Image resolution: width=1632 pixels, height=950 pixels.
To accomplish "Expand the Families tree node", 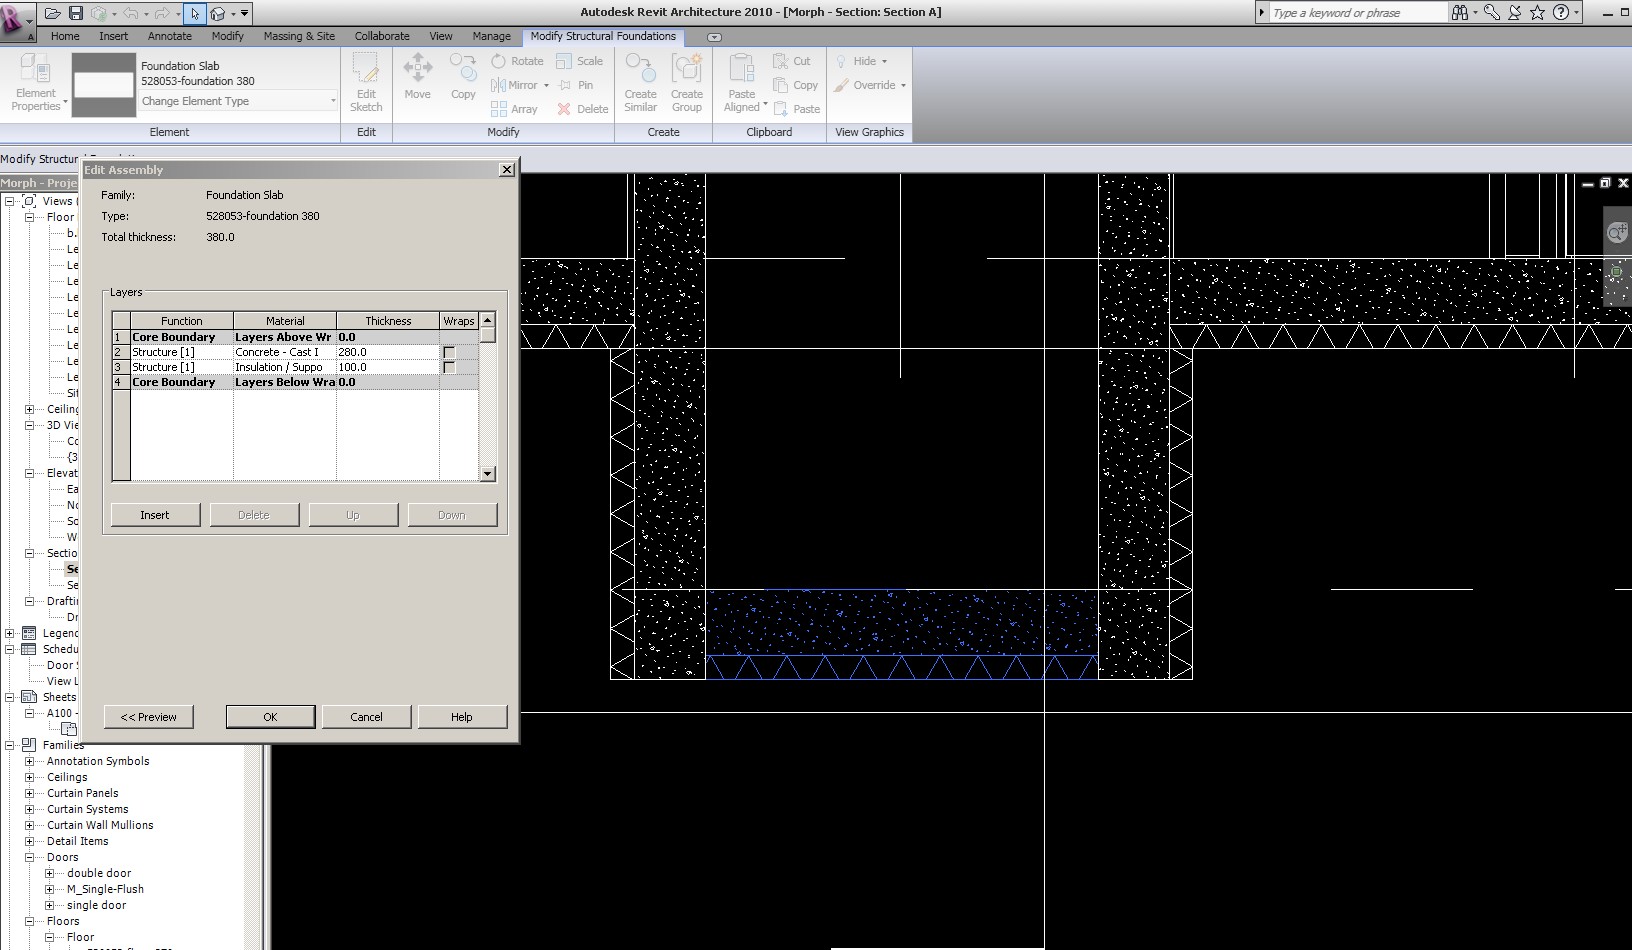I will pos(11,745).
